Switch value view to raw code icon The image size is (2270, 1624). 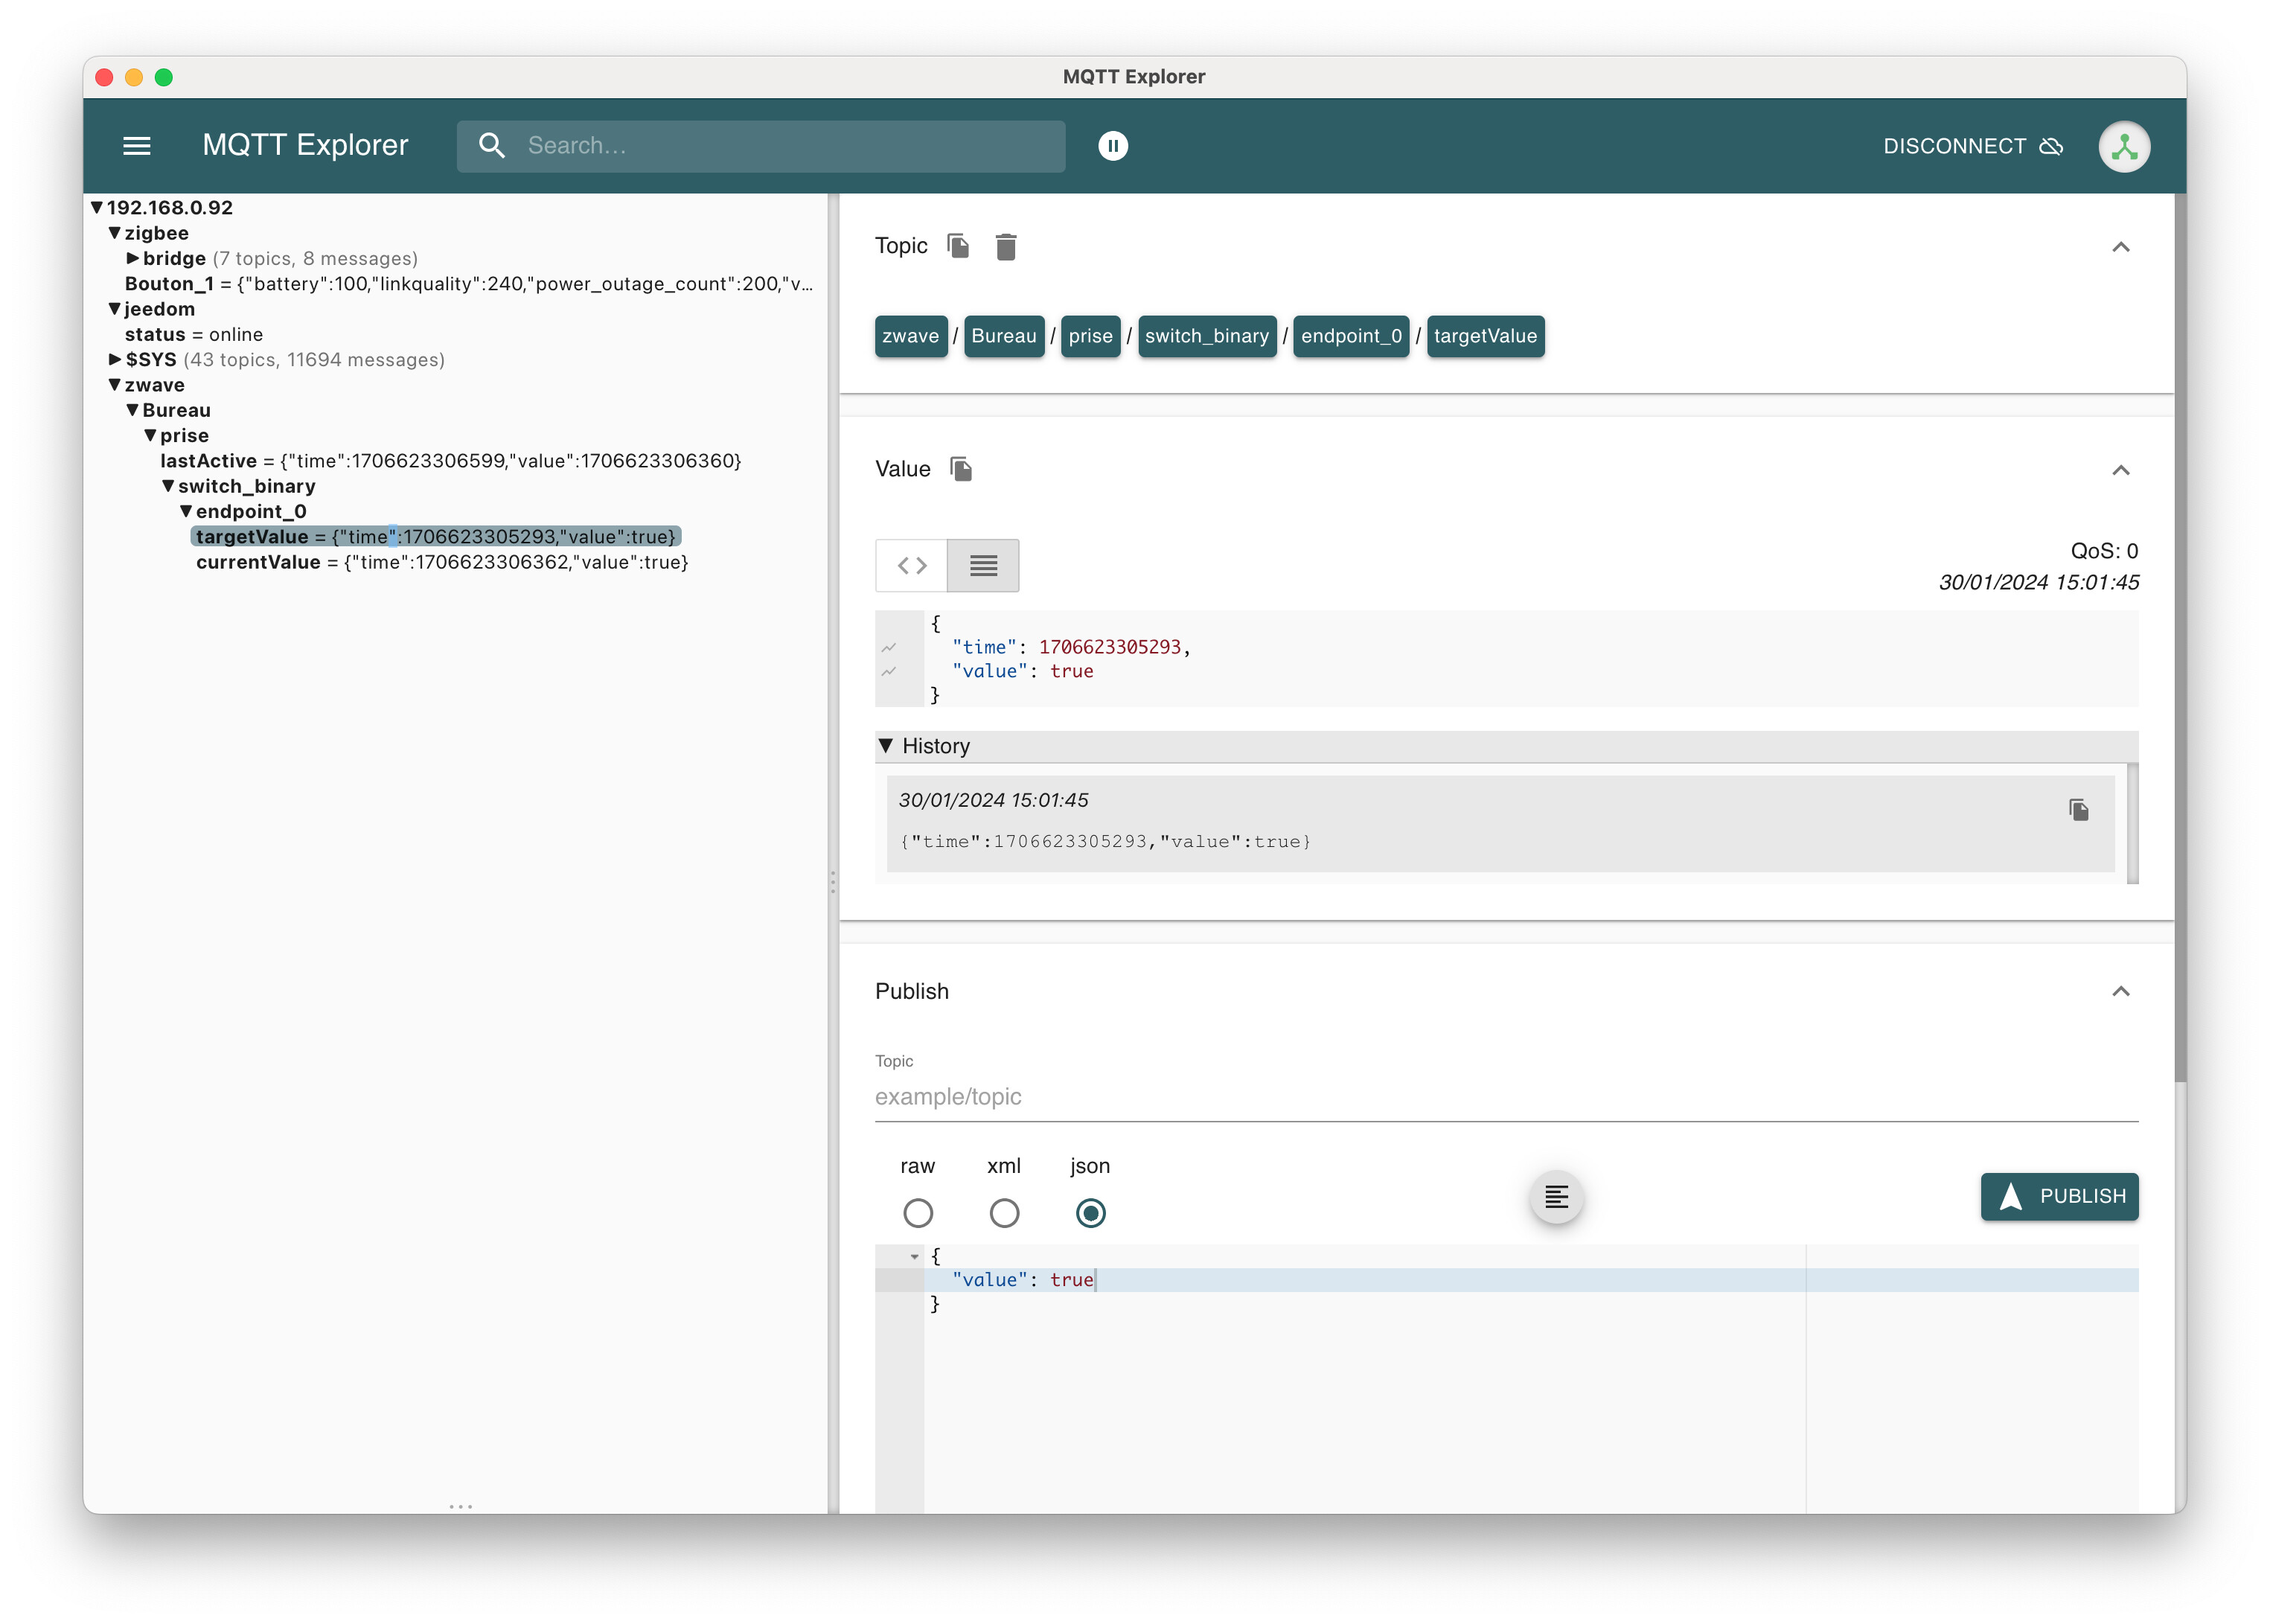tap(911, 566)
